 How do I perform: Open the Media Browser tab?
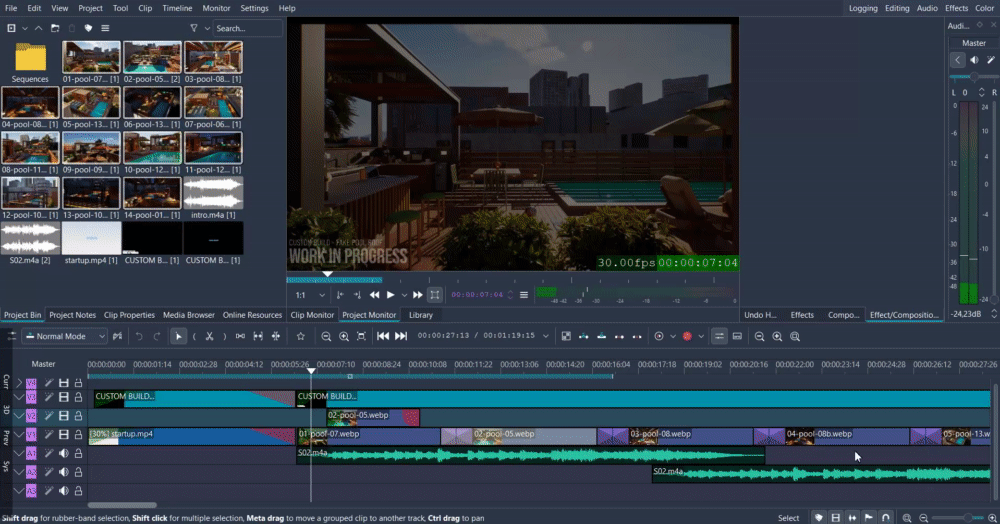(x=189, y=315)
